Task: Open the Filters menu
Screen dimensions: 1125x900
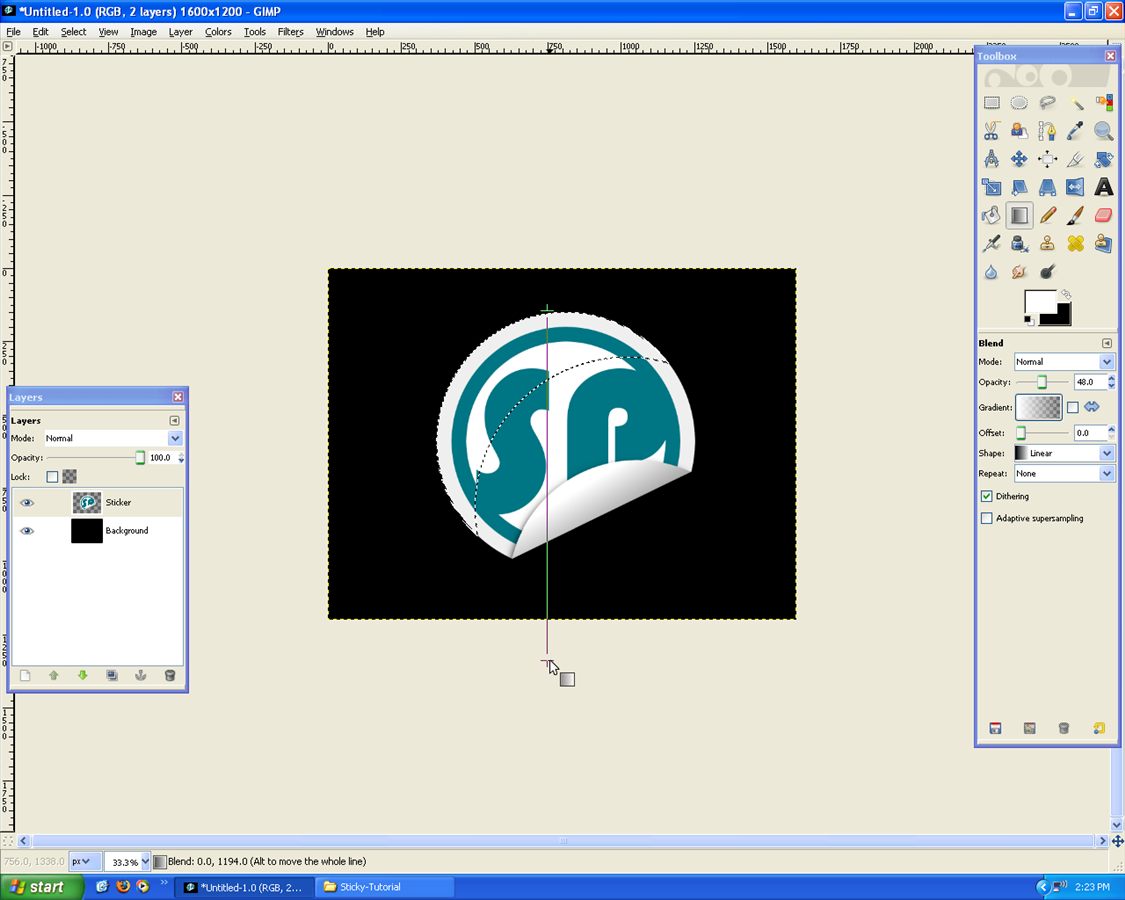Action: click(291, 32)
